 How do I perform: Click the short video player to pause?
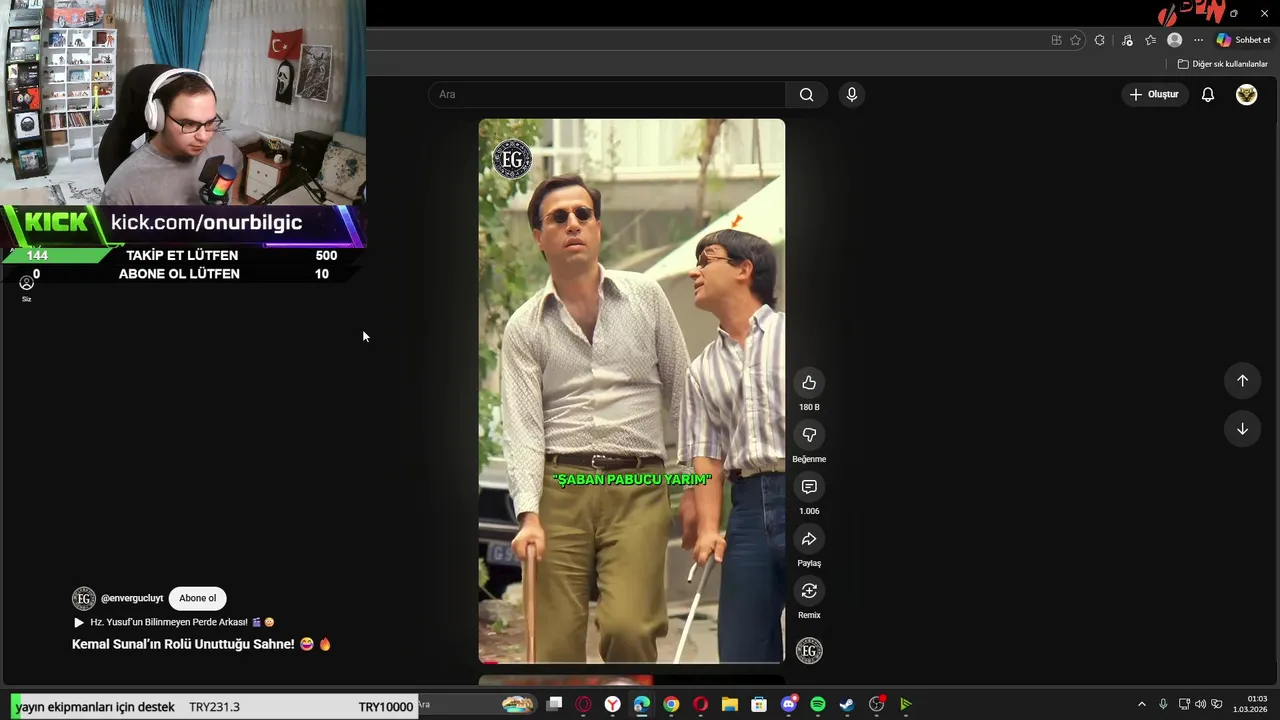tap(631, 390)
